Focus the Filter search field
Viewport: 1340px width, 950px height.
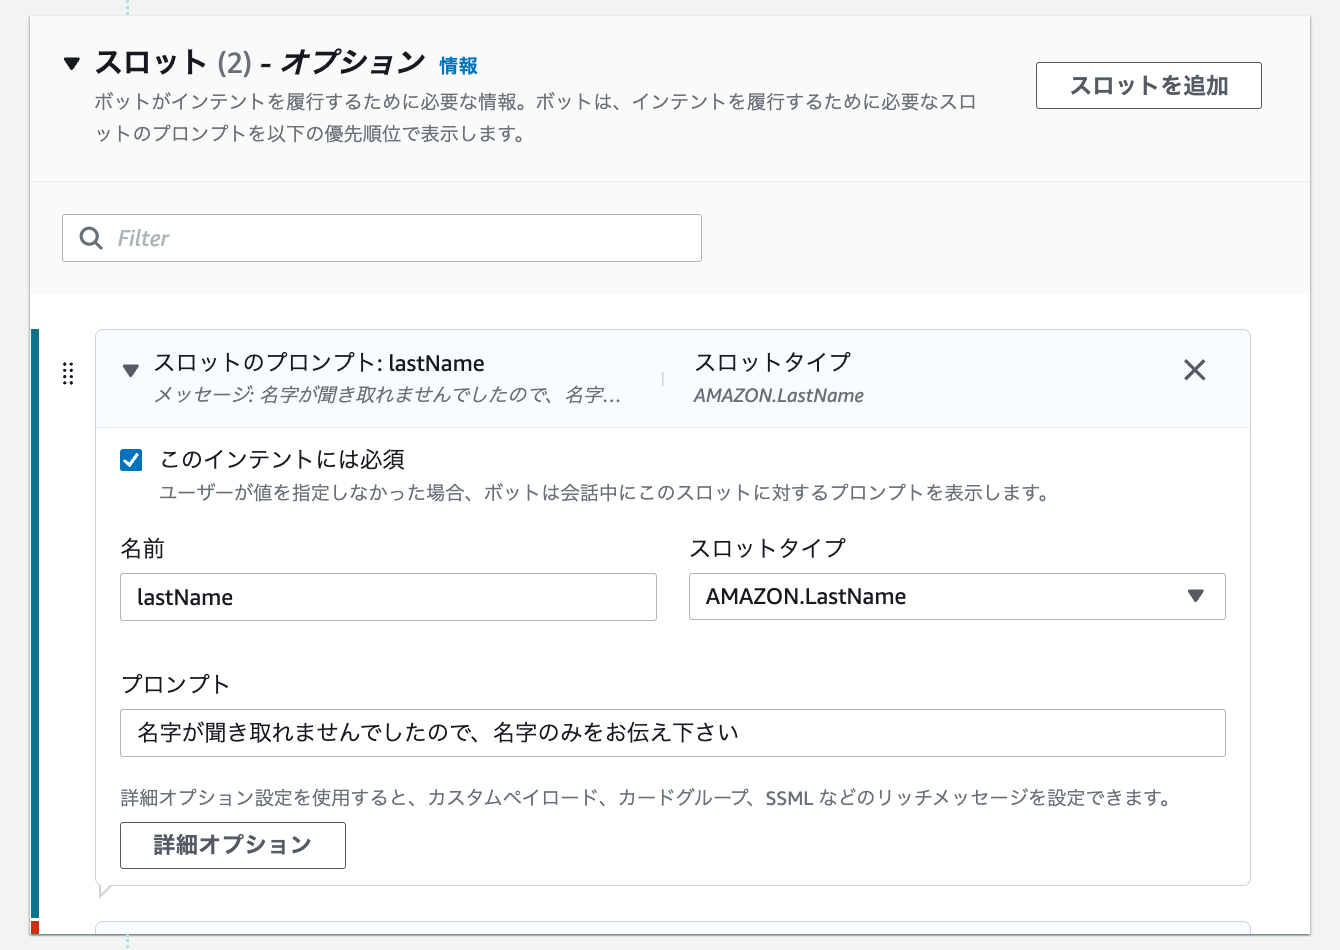pos(382,238)
